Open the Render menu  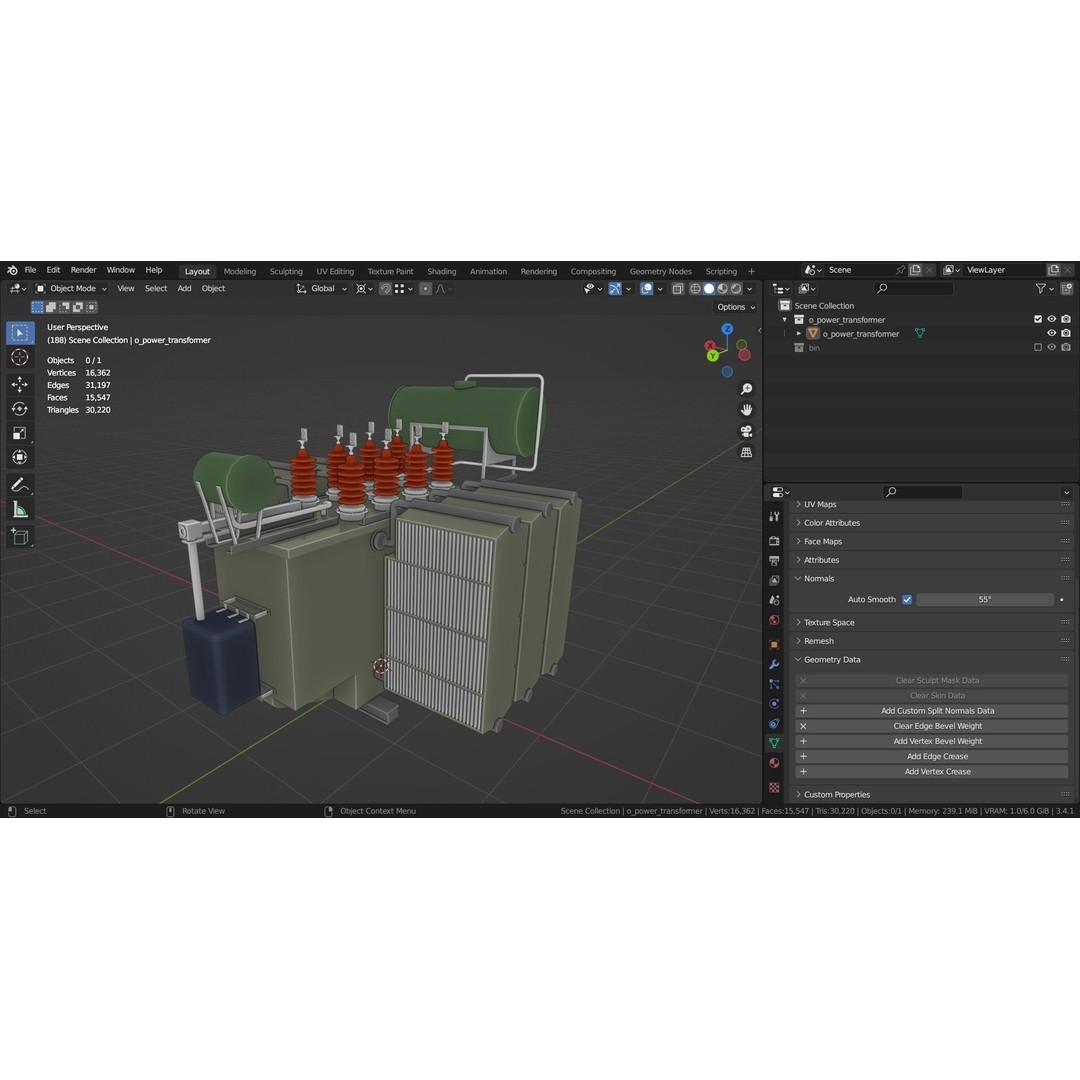(x=83, y=271)
